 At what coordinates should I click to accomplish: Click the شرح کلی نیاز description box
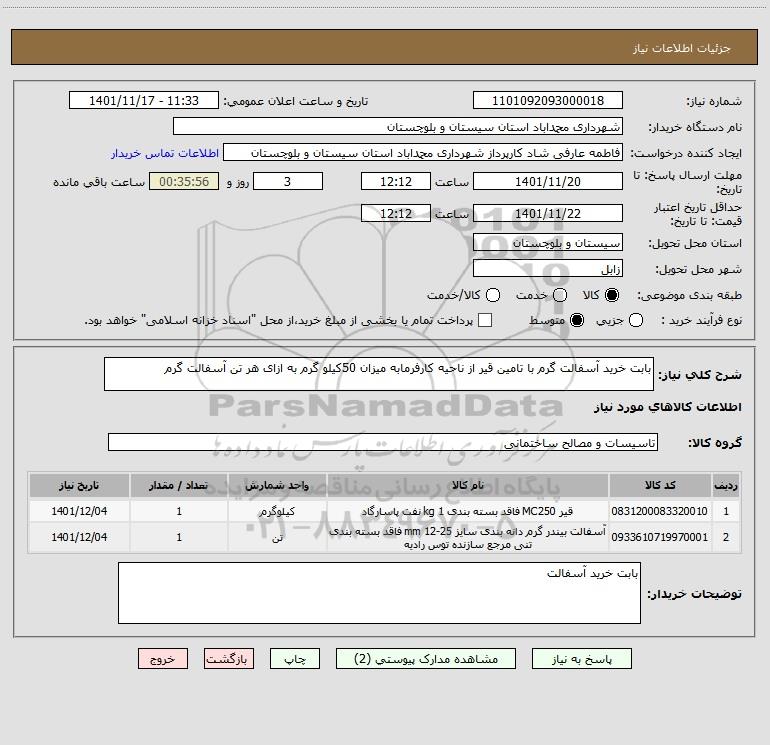tap(379, 374)
